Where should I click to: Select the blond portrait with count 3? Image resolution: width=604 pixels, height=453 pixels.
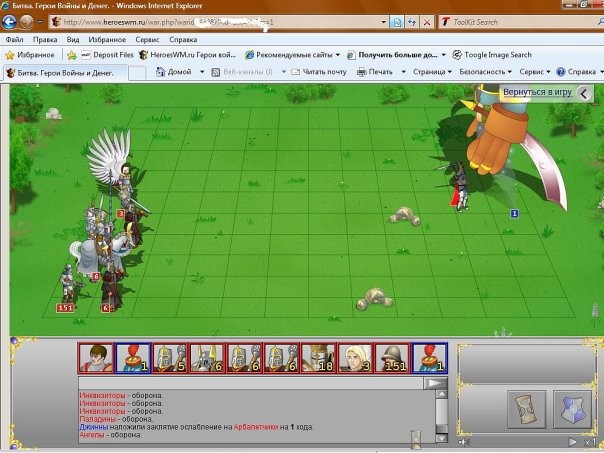click(355, 359)
